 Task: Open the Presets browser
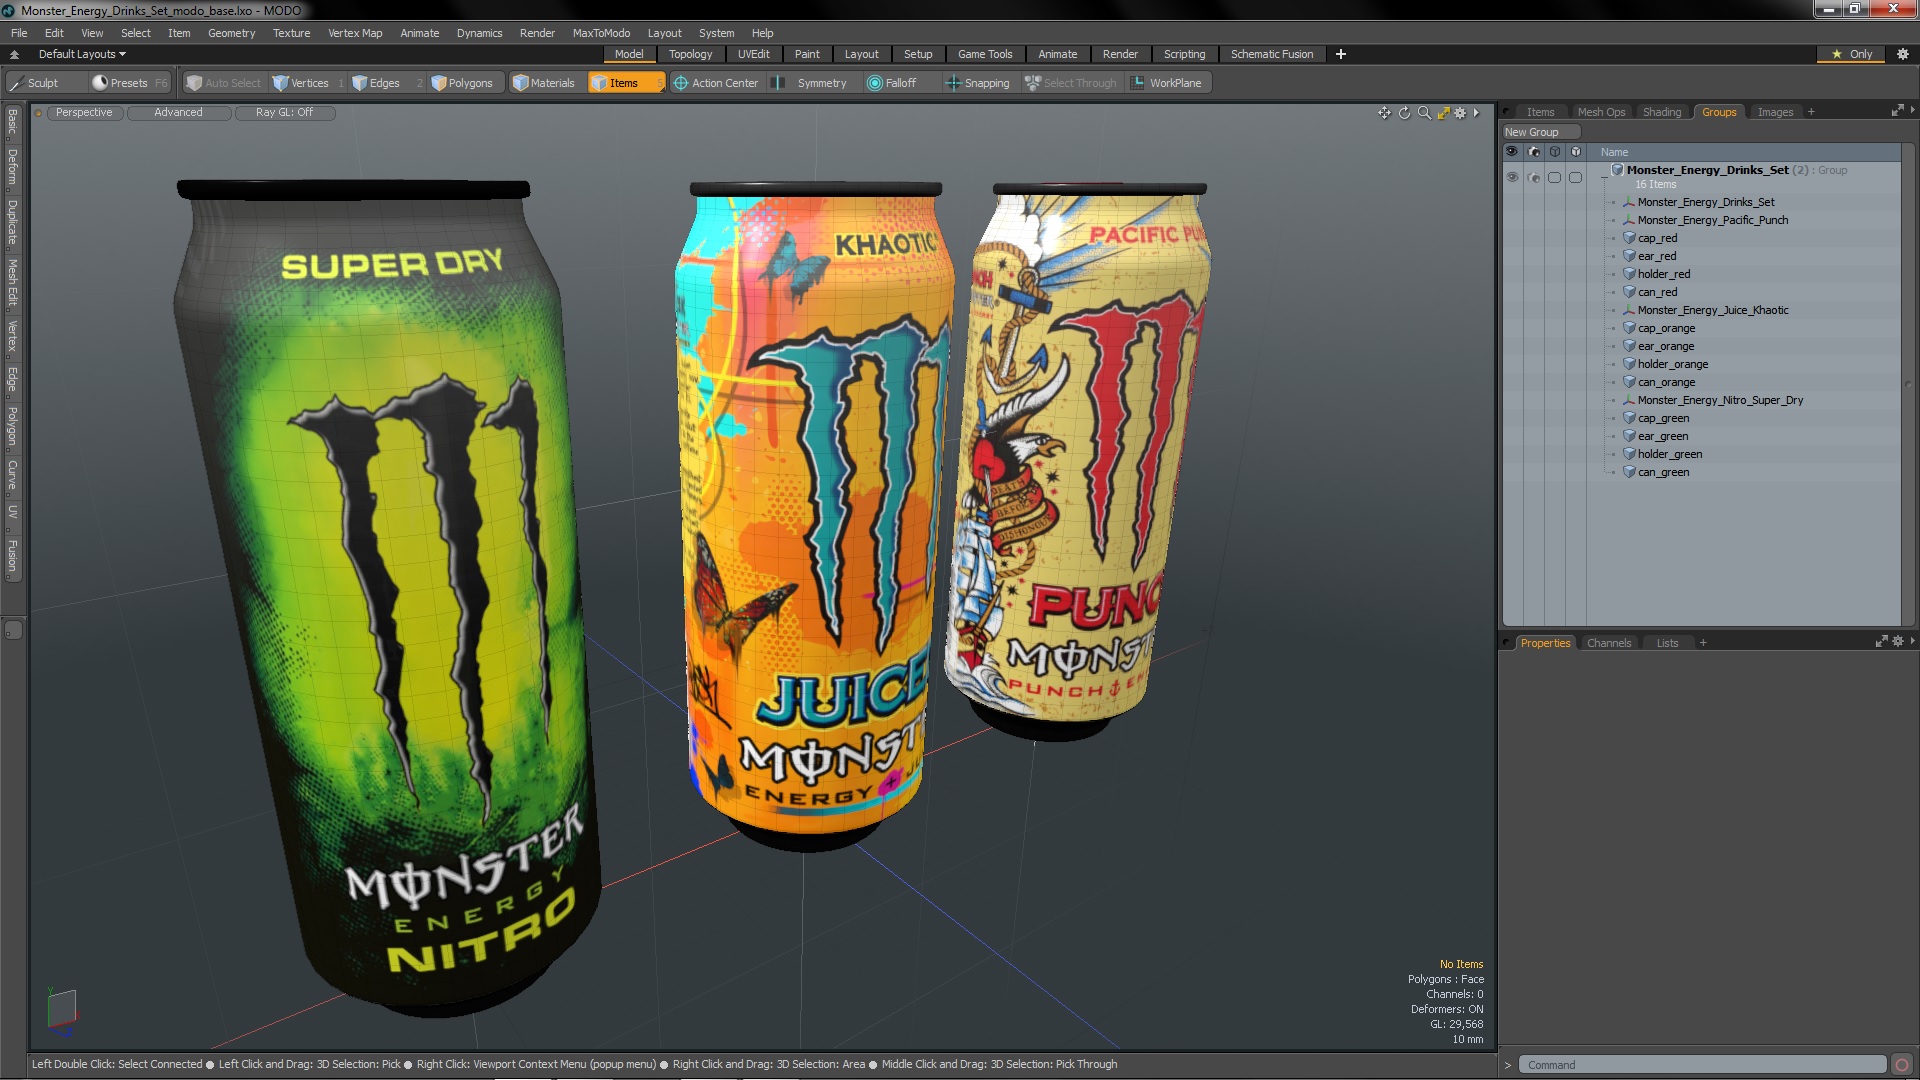coord(128,83)
